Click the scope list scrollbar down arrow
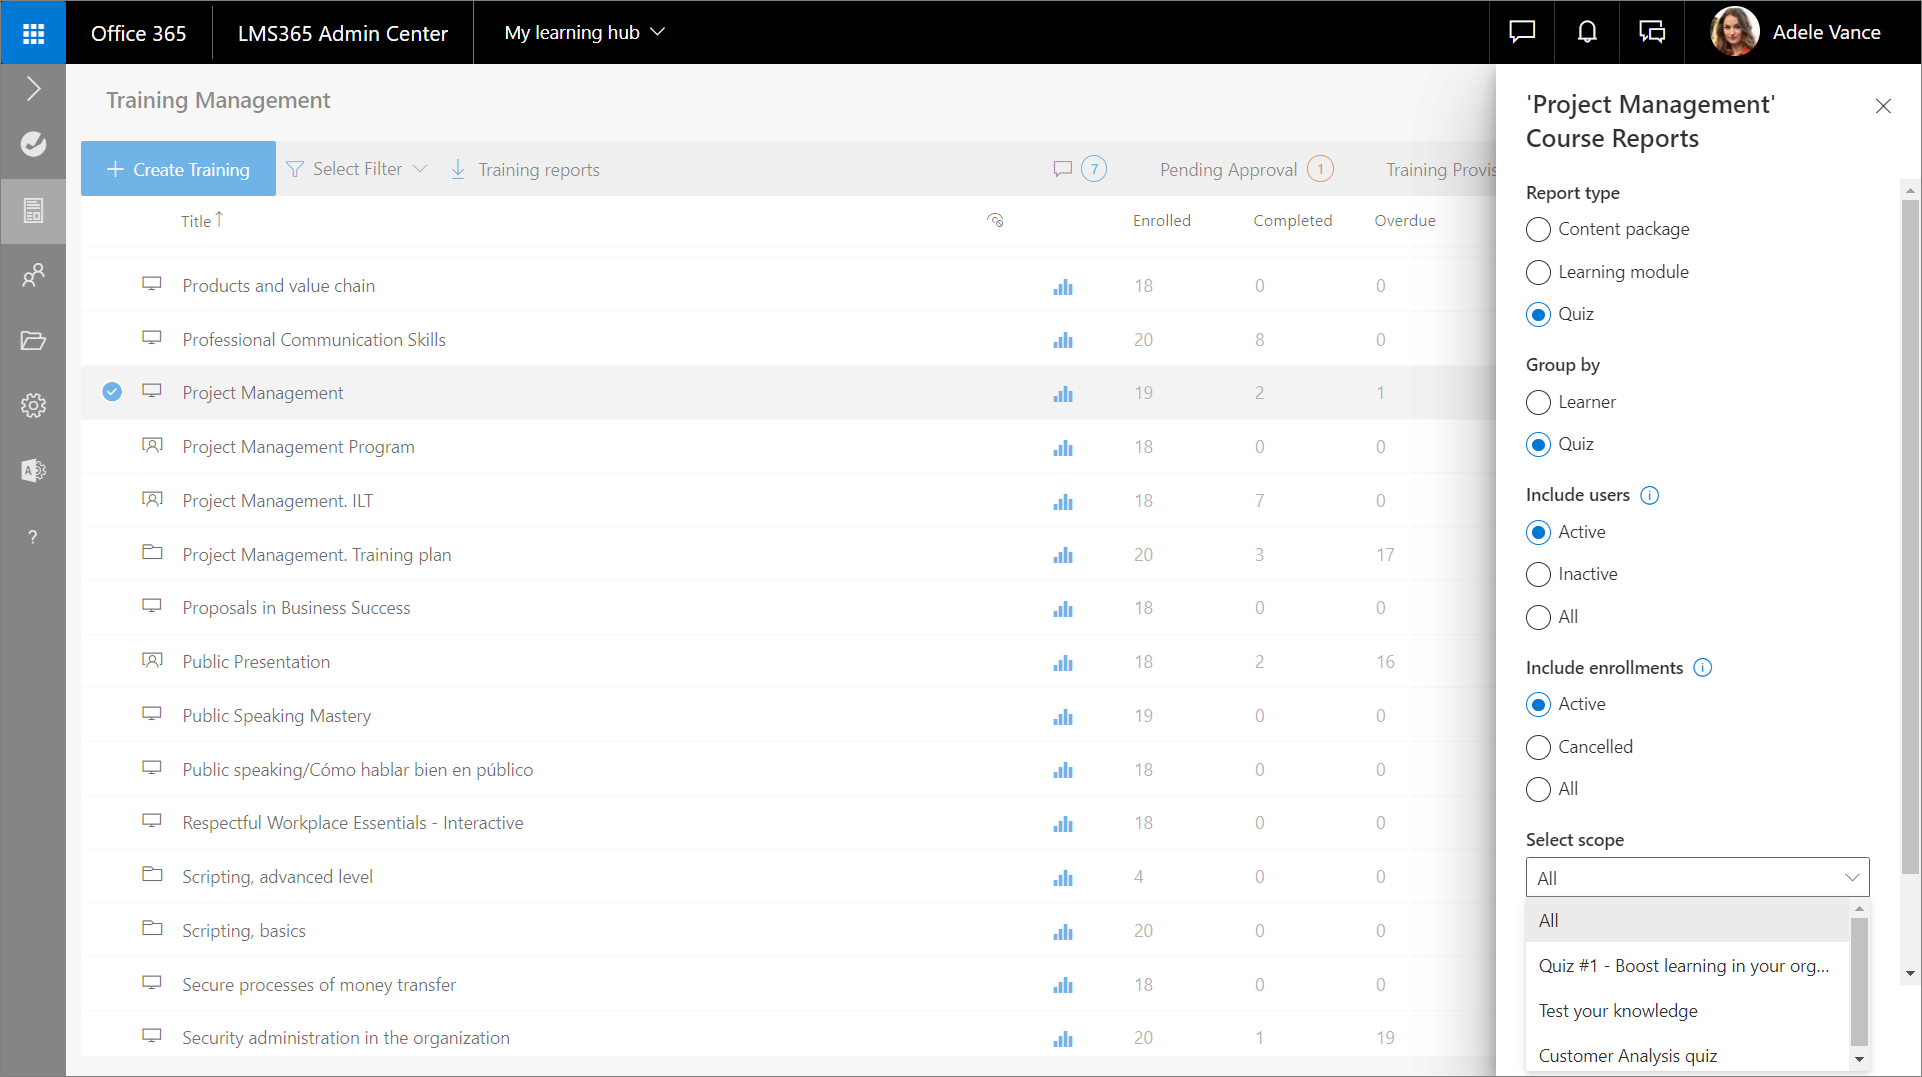The height and width of the screenshot is (1077, 1922). coord(1859,1059)
